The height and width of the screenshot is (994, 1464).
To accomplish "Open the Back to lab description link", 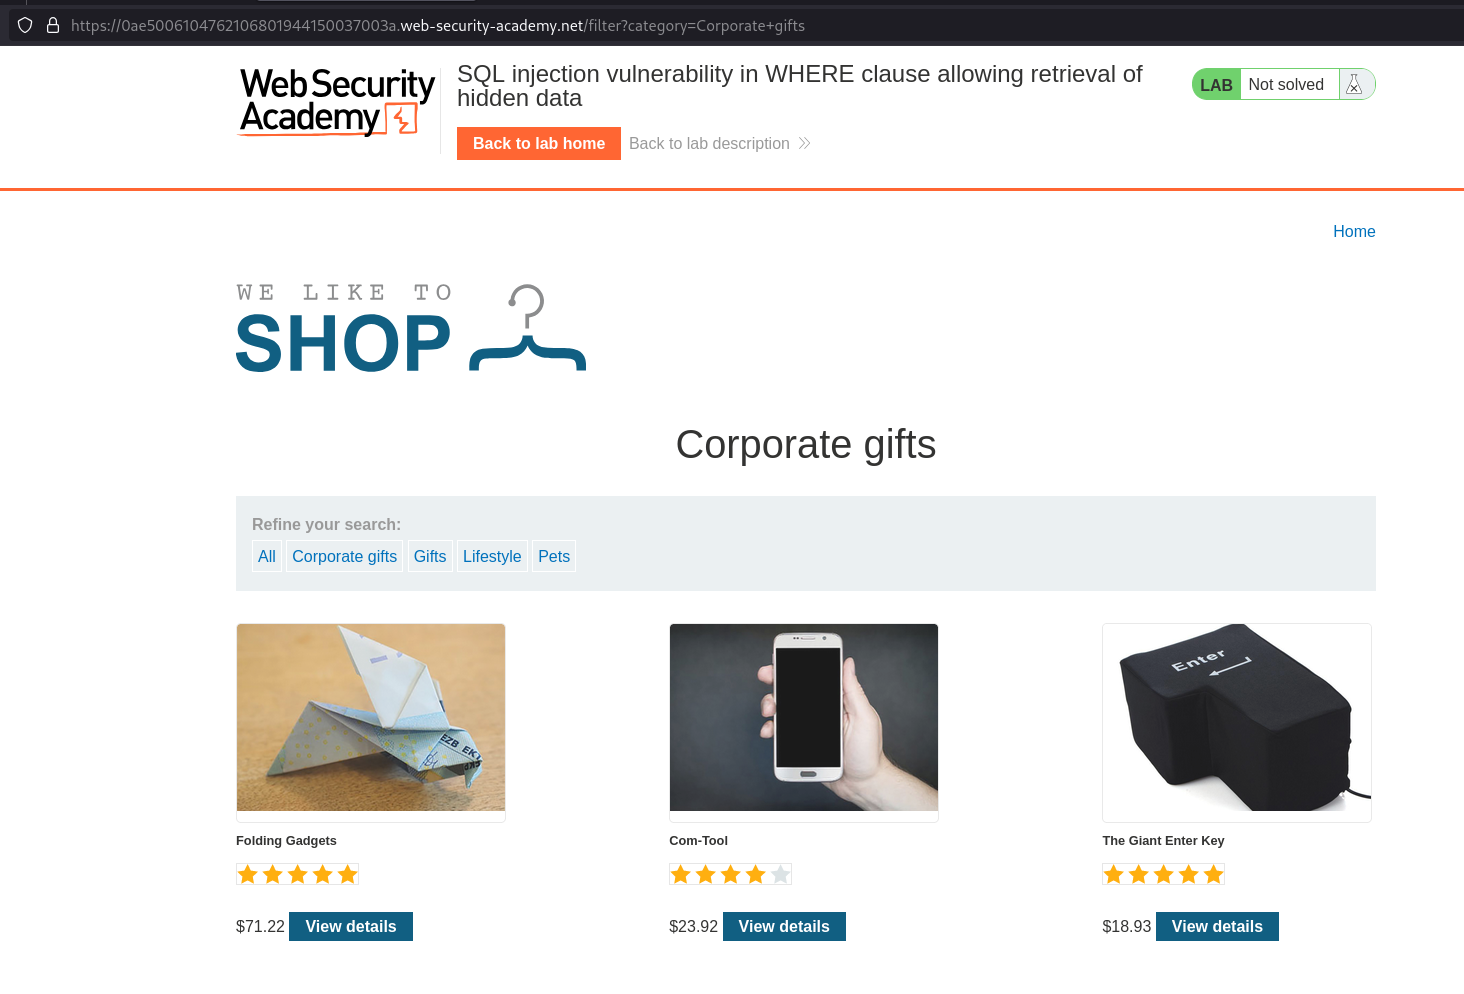I will click(x=709, y=144).
